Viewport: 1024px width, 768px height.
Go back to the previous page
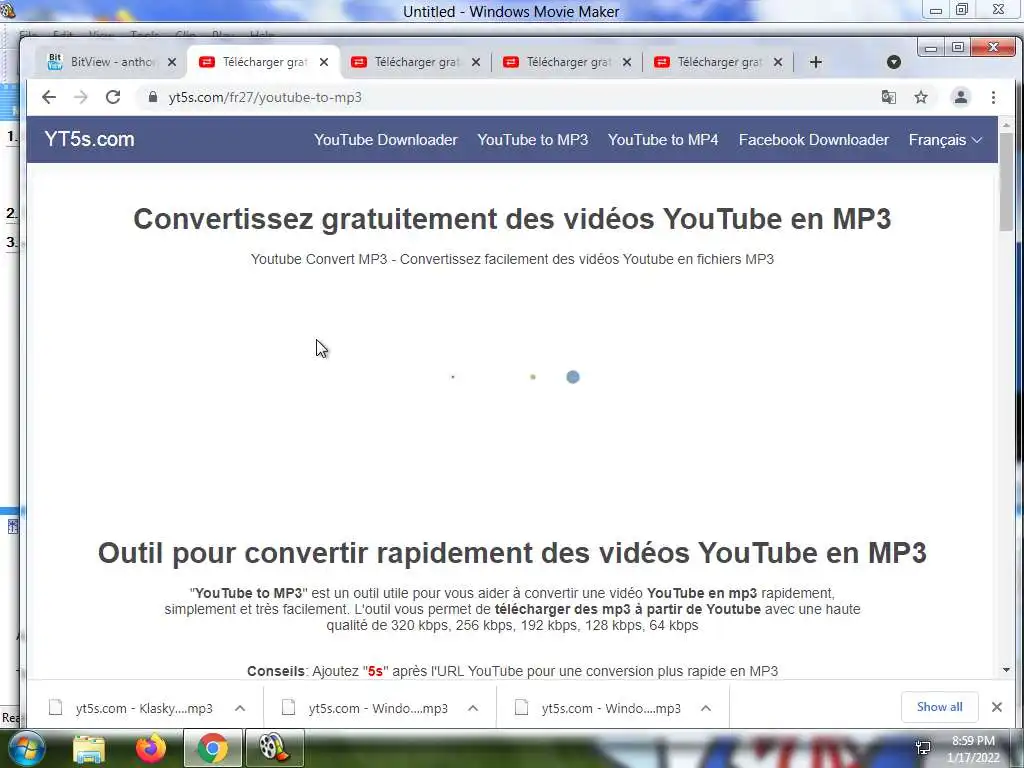coord(49,97)
